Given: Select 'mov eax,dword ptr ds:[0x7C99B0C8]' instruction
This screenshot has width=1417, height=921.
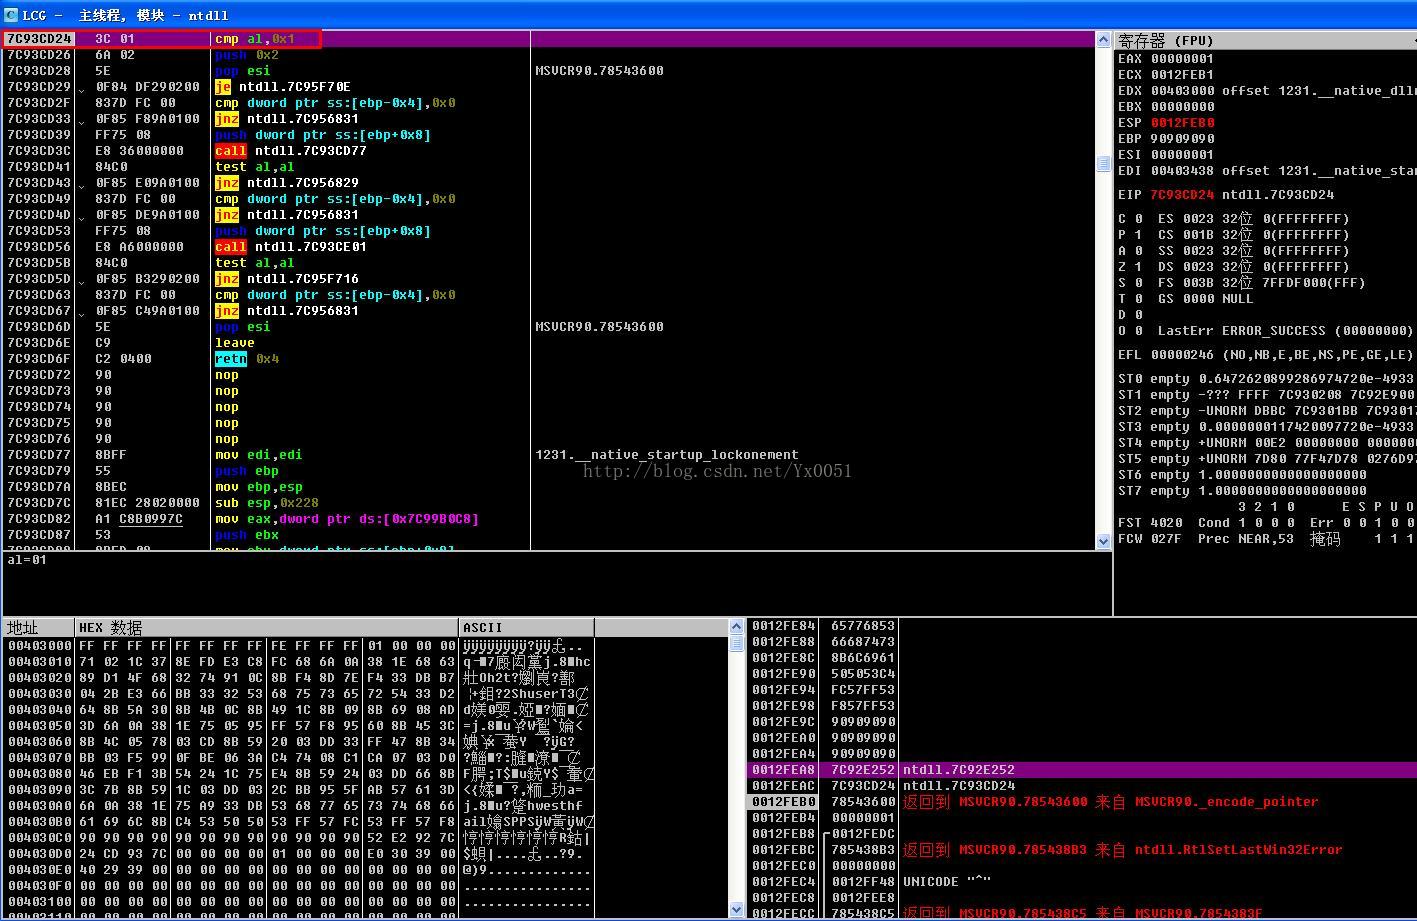Looking at the screenshot, I should pyautogui.click(x=347, y=519).
